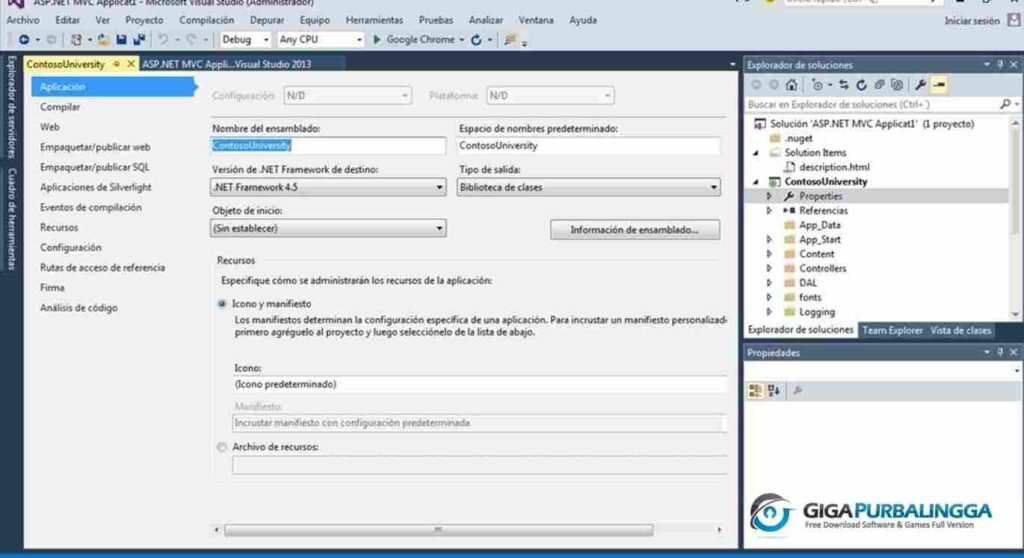
Task: Open the Proyecto menu
Action: point(144,20)
